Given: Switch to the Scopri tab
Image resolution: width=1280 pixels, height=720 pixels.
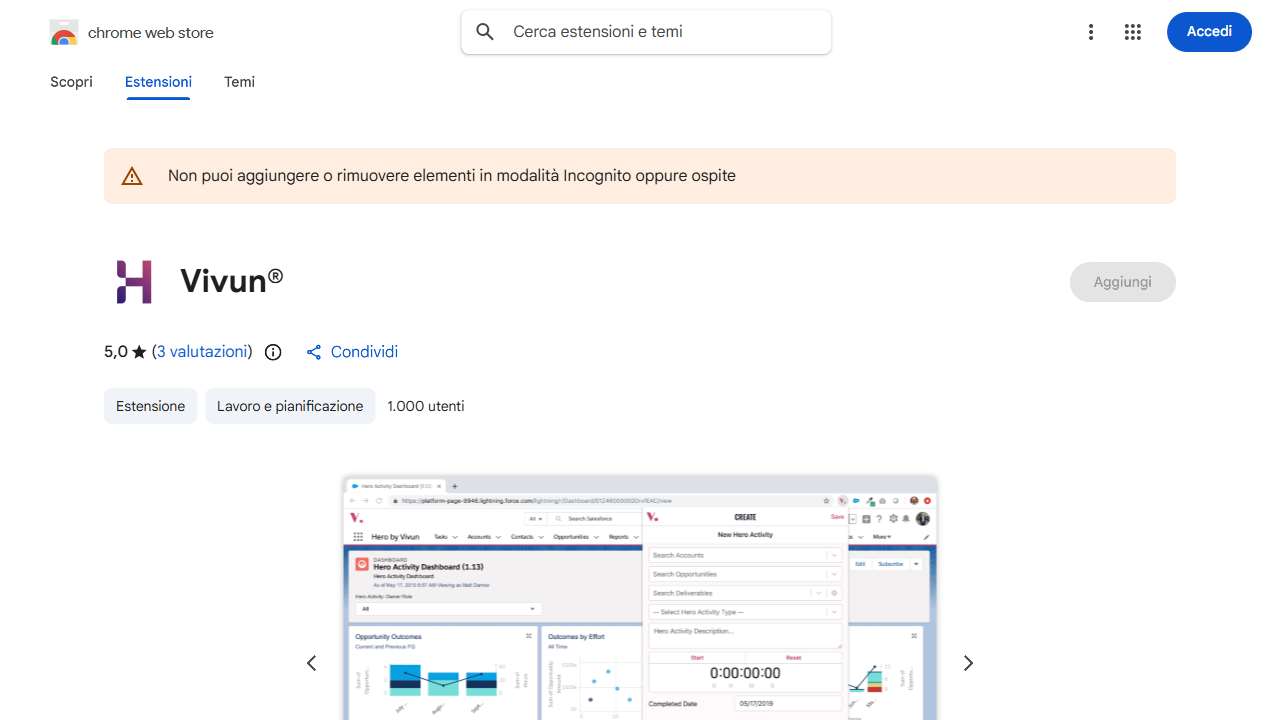Looking at the screenshot, I should [x=71, y=82].
